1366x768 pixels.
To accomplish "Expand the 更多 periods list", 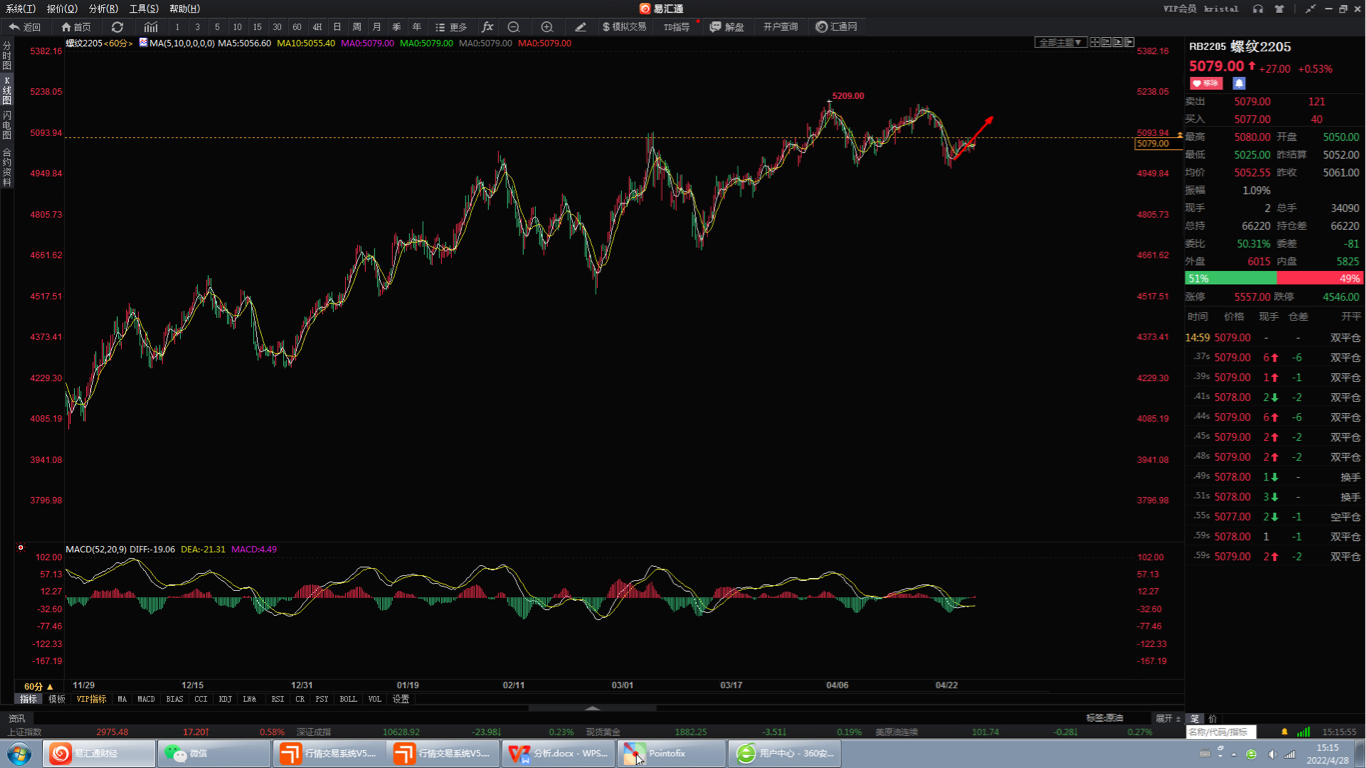I will tap(452, 27).
